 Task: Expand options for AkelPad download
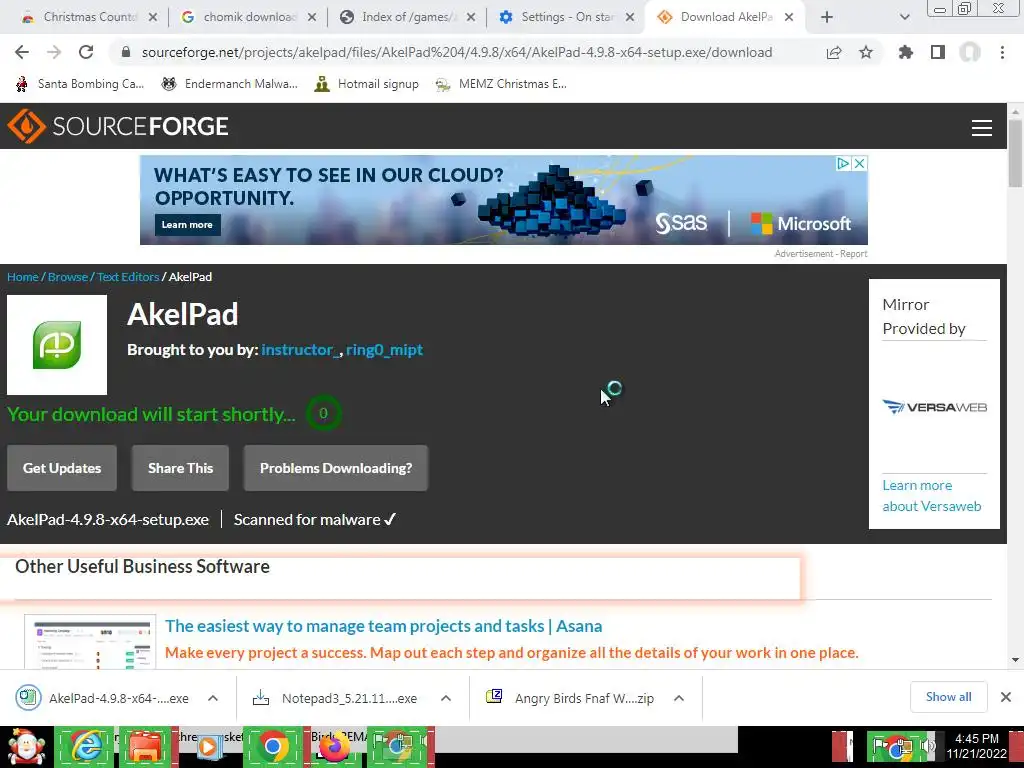coord(213,698)
